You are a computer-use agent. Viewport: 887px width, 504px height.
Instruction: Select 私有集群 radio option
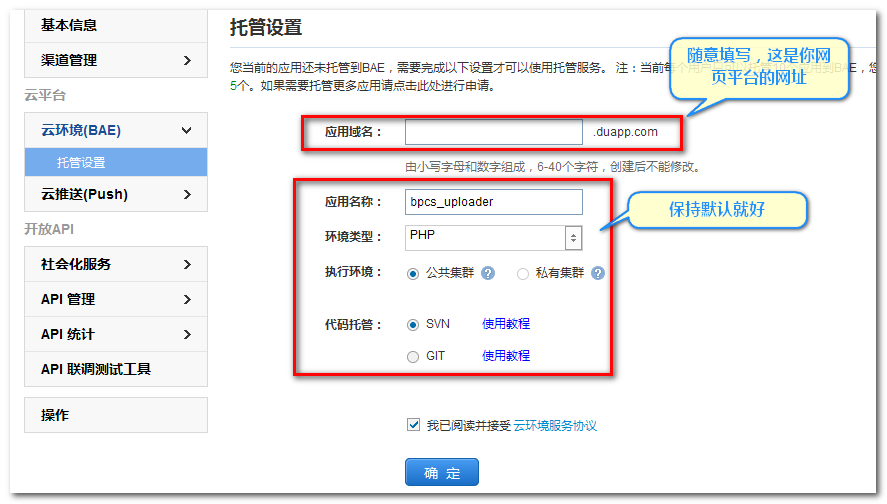pos(523,274)
